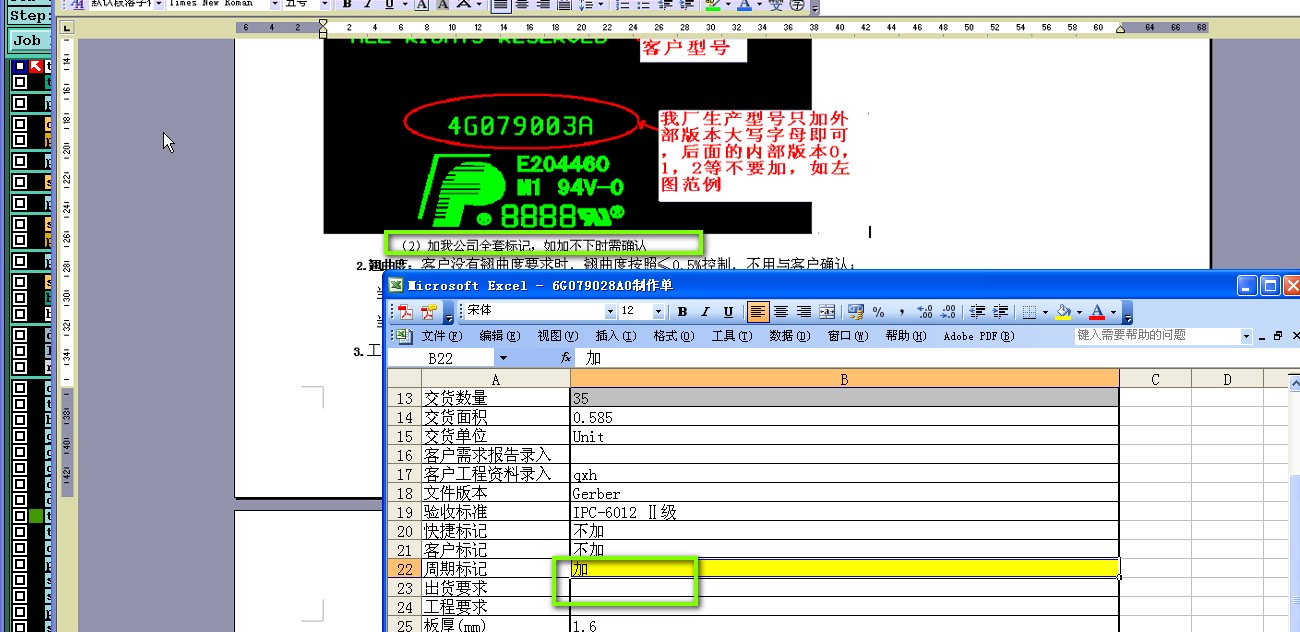The height and width of the screenshot is (632, 1300).
Task: Open the Name Box dropdown next to B22
Action: pyautogui.click(x=503, y=358)
